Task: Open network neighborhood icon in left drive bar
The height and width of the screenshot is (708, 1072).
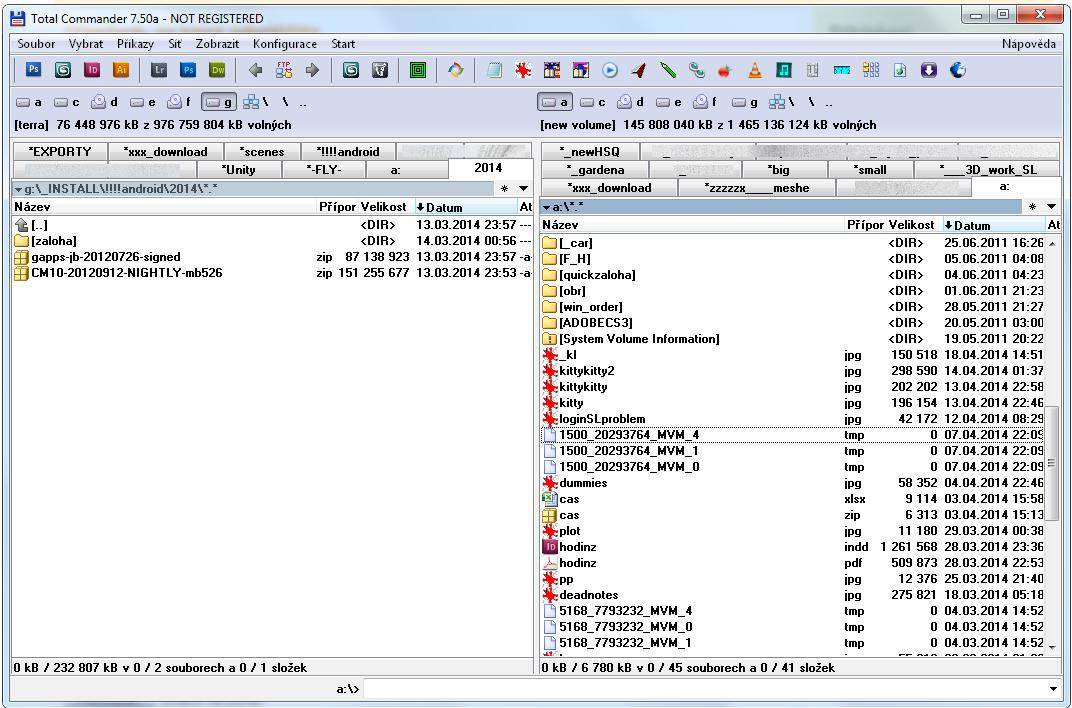Action: click(x=255, y=103)
